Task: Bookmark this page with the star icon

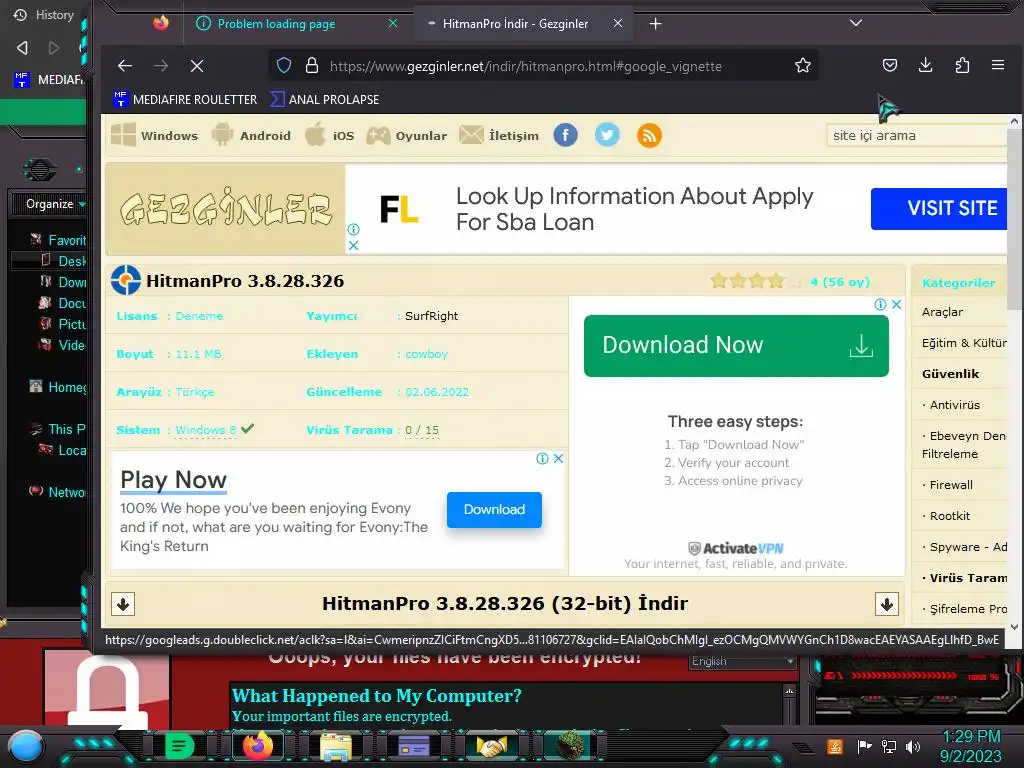Action: click(x=803, y=66)
